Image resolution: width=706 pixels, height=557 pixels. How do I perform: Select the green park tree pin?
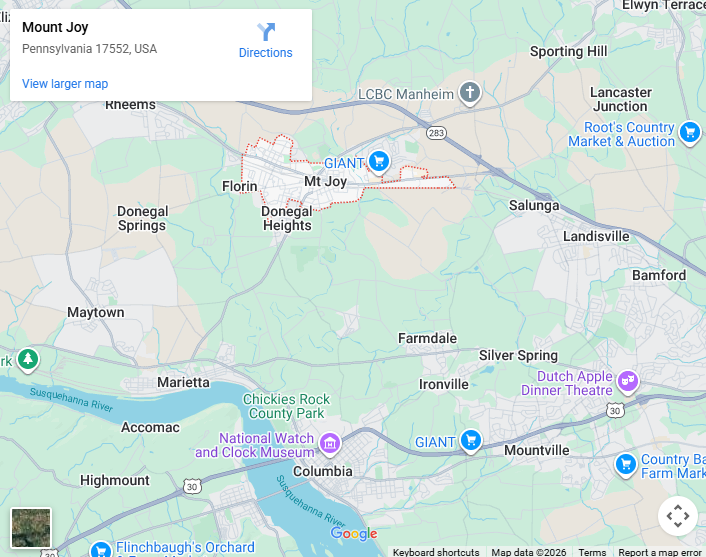(x=28, y=360)
